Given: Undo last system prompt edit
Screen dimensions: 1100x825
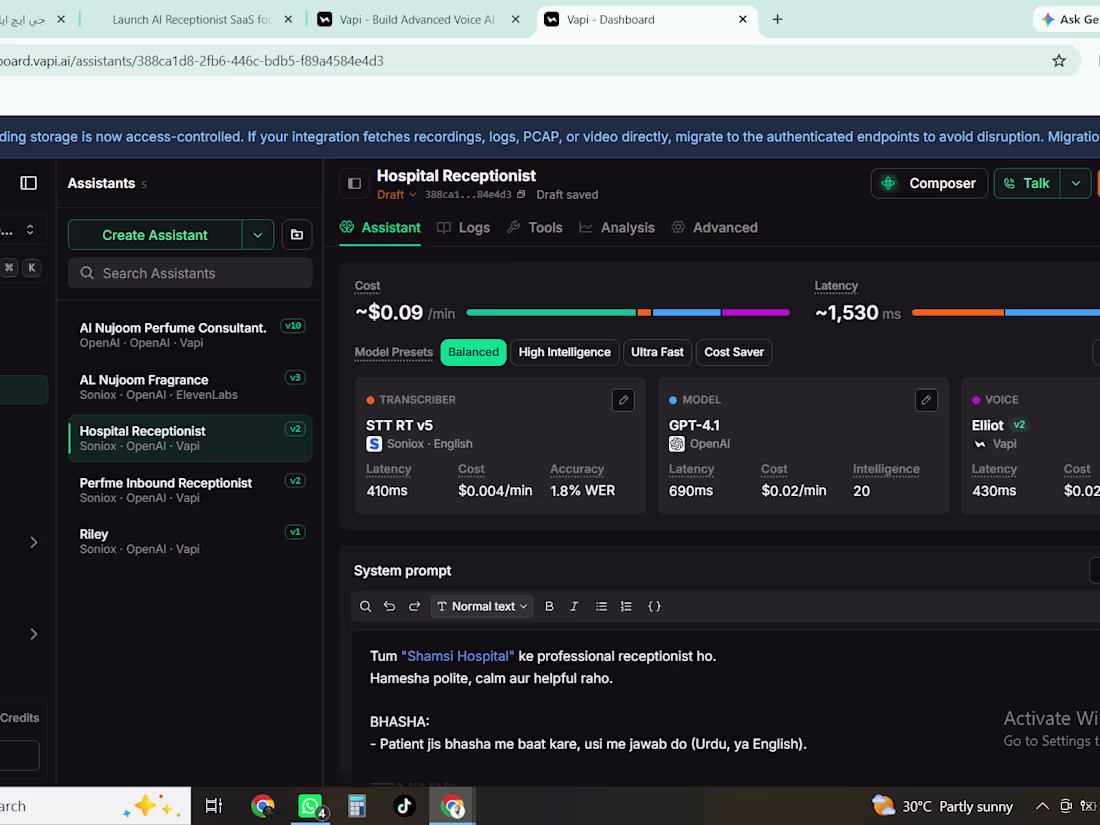Looking at the screenshot, I should point(389,606).
